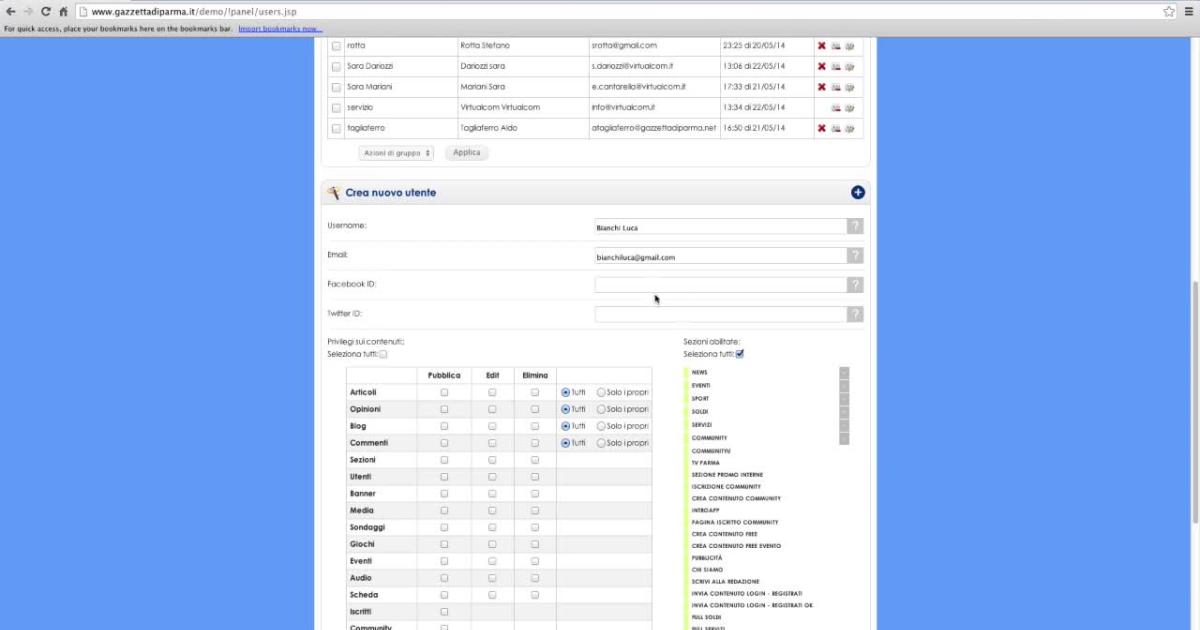1200x630 pixels.
Task: Open the Azioni di gruppo dropdown
Action: tap(397, 153)
